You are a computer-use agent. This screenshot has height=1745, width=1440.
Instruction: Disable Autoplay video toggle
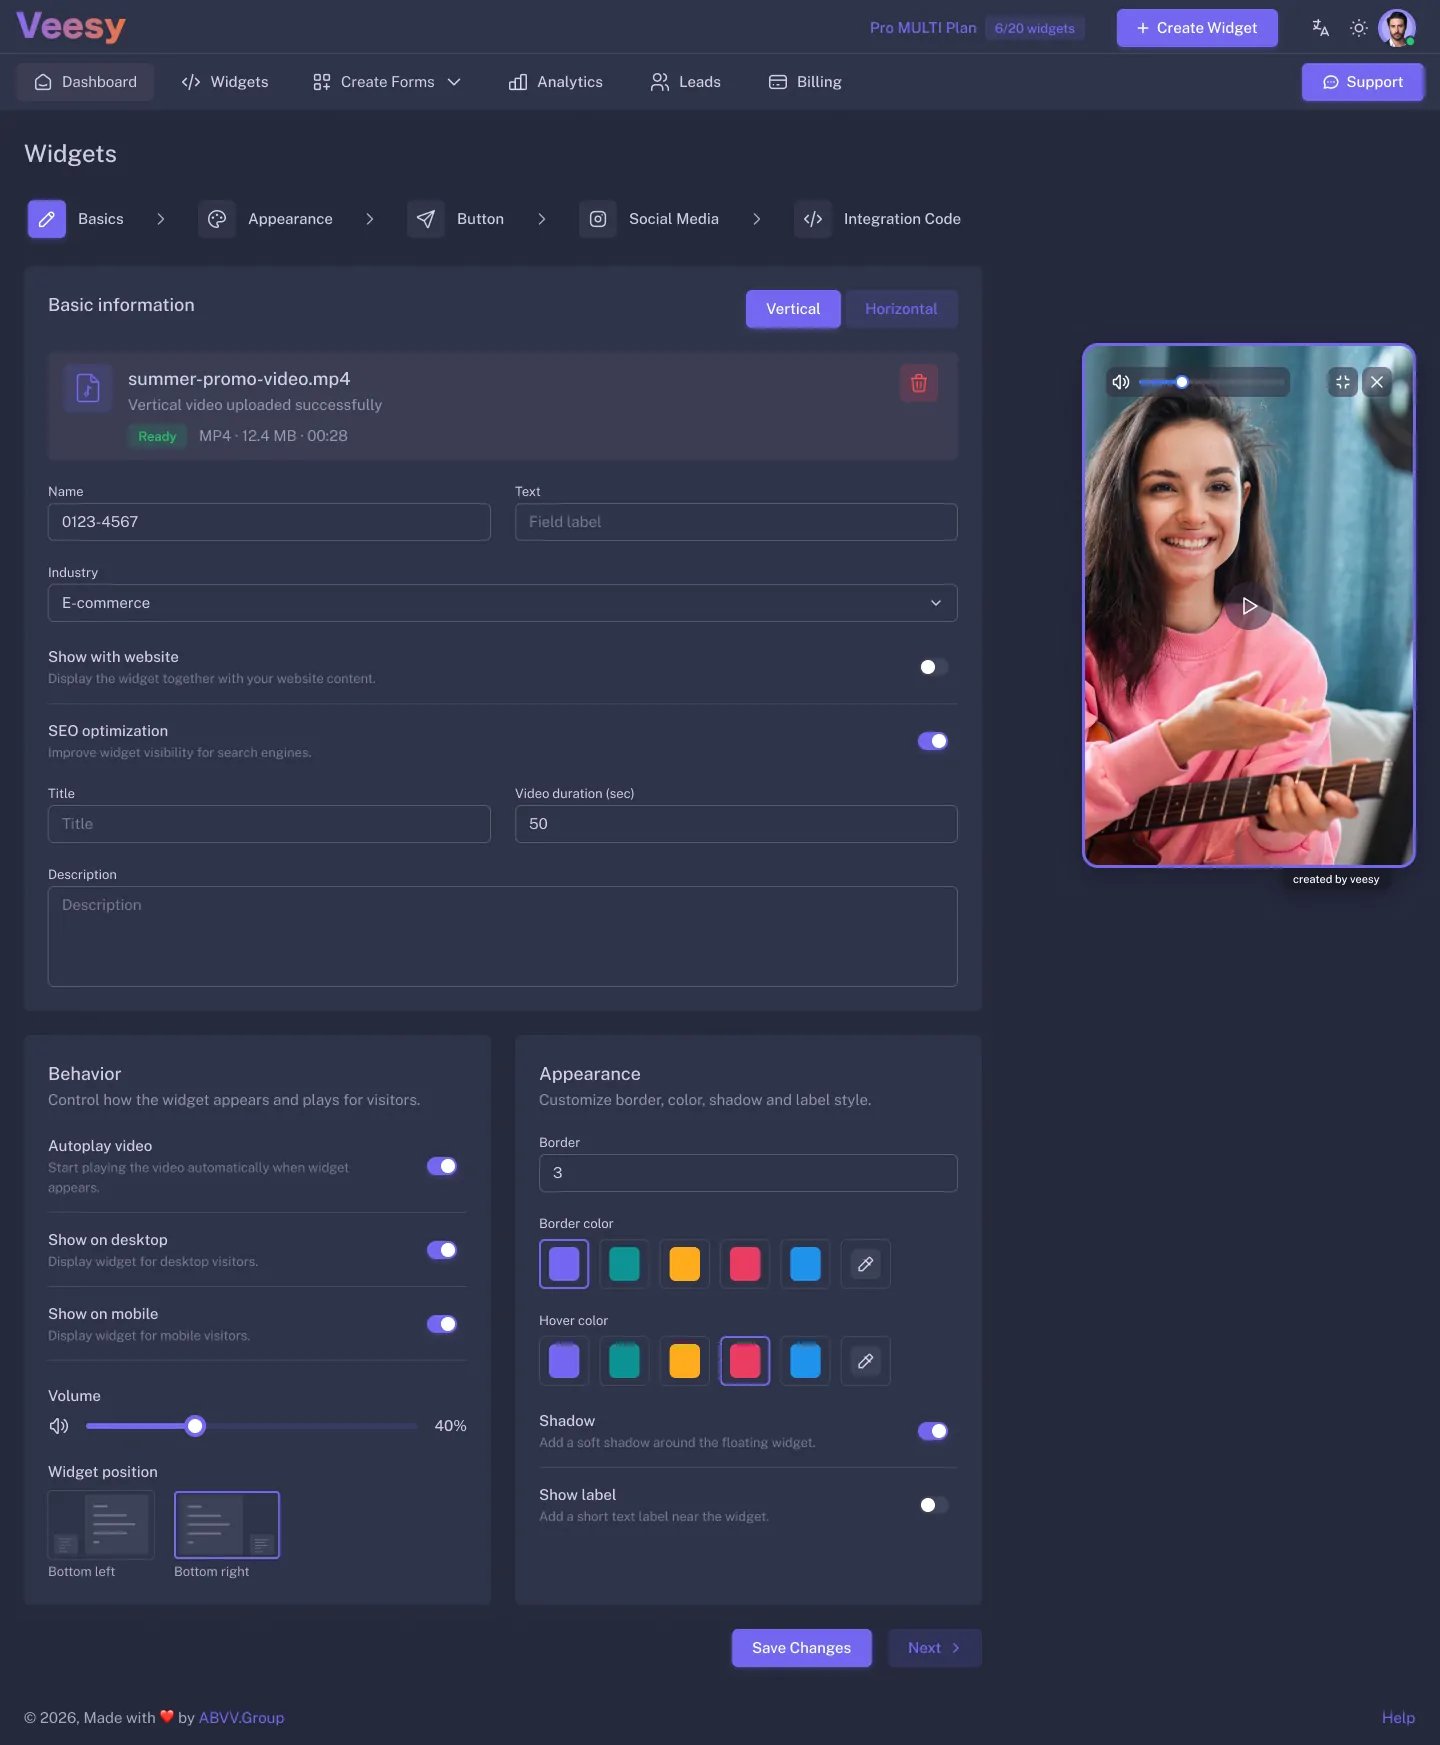click(442, 1166)
